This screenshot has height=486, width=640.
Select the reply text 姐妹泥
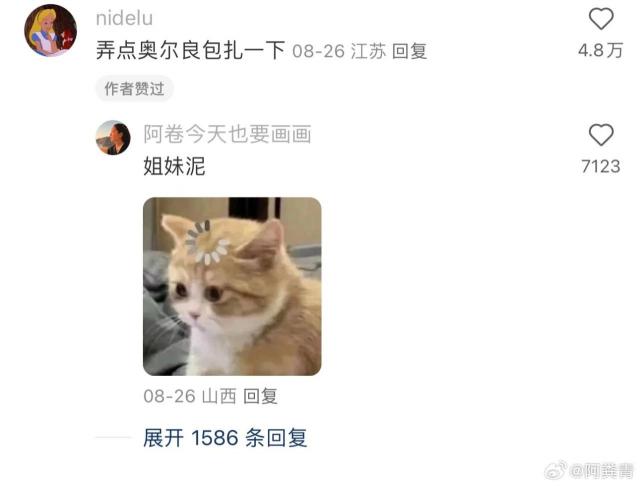point(174,166)
